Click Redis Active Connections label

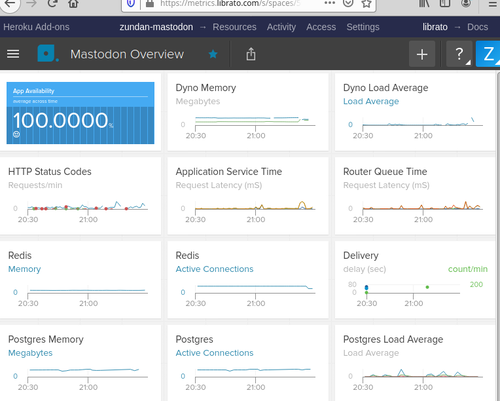tap(214, 269)
